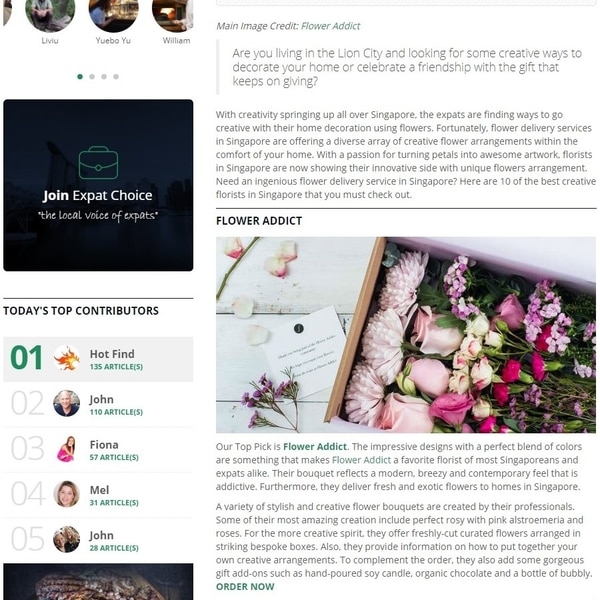Click Yuebo Yu's circular profile photo

pos(114,13)
